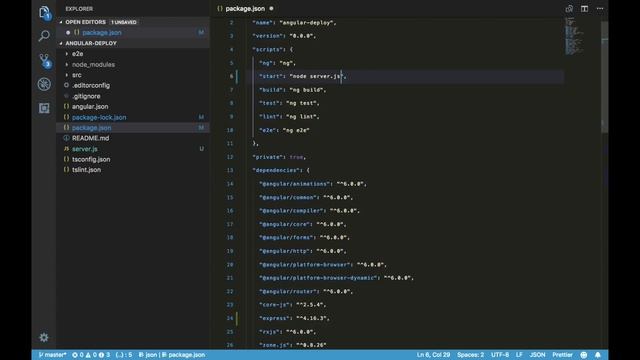The image size is (640, 360).
Task: Click the editor vertical scrollbar
Action: point(604,77)
